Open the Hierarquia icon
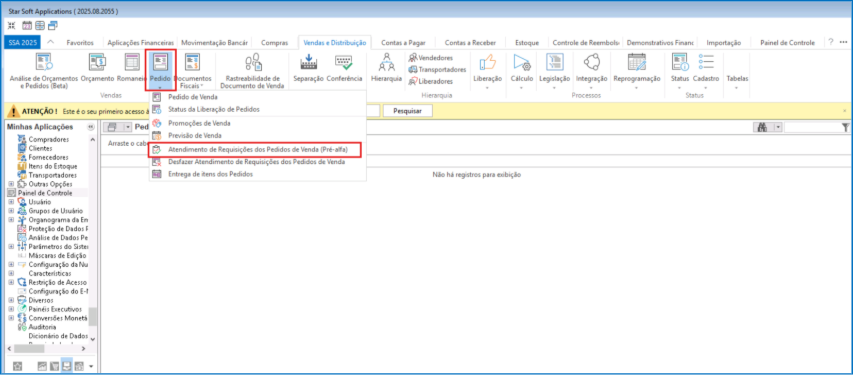 [x=386, y=68]
